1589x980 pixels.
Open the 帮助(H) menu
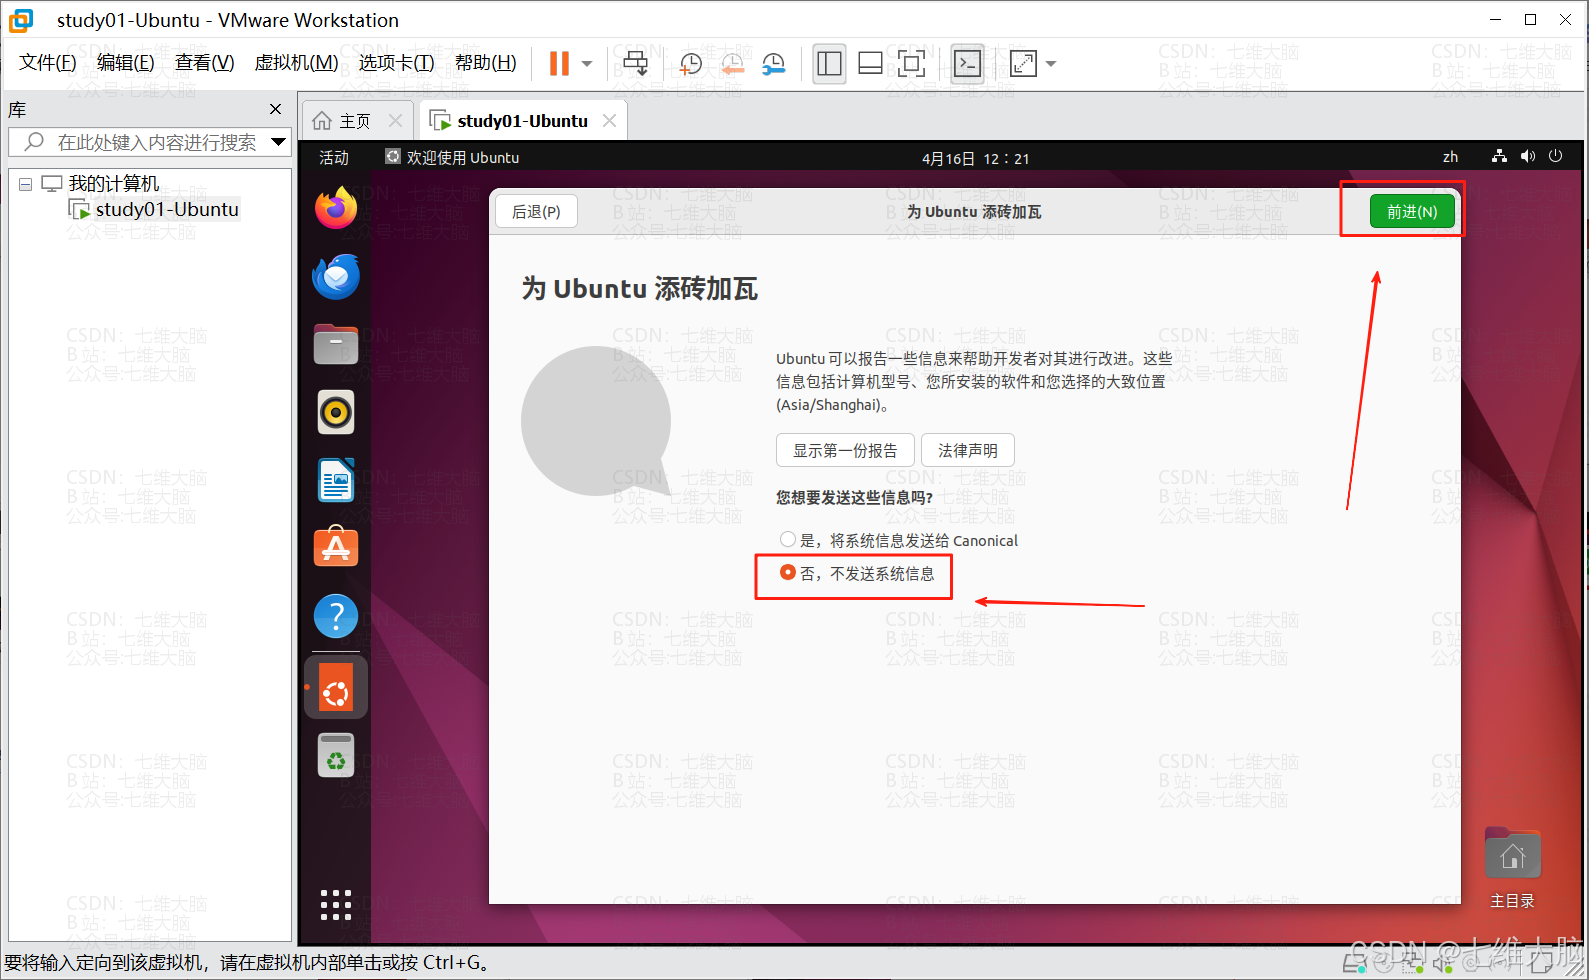click(486, 63)
